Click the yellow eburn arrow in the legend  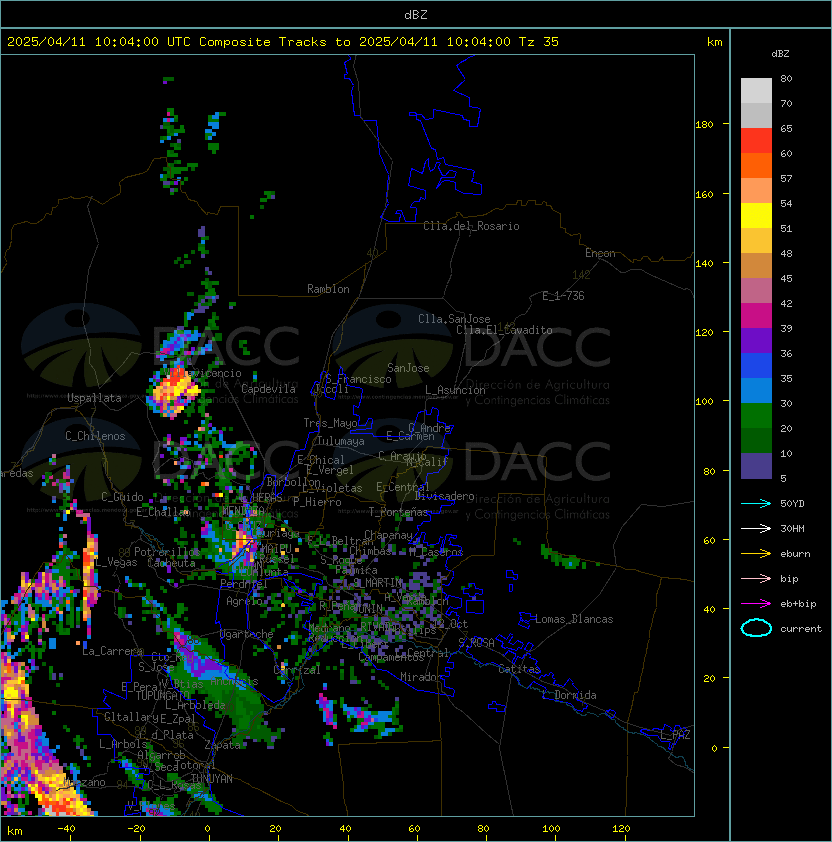tap(756, 553)
